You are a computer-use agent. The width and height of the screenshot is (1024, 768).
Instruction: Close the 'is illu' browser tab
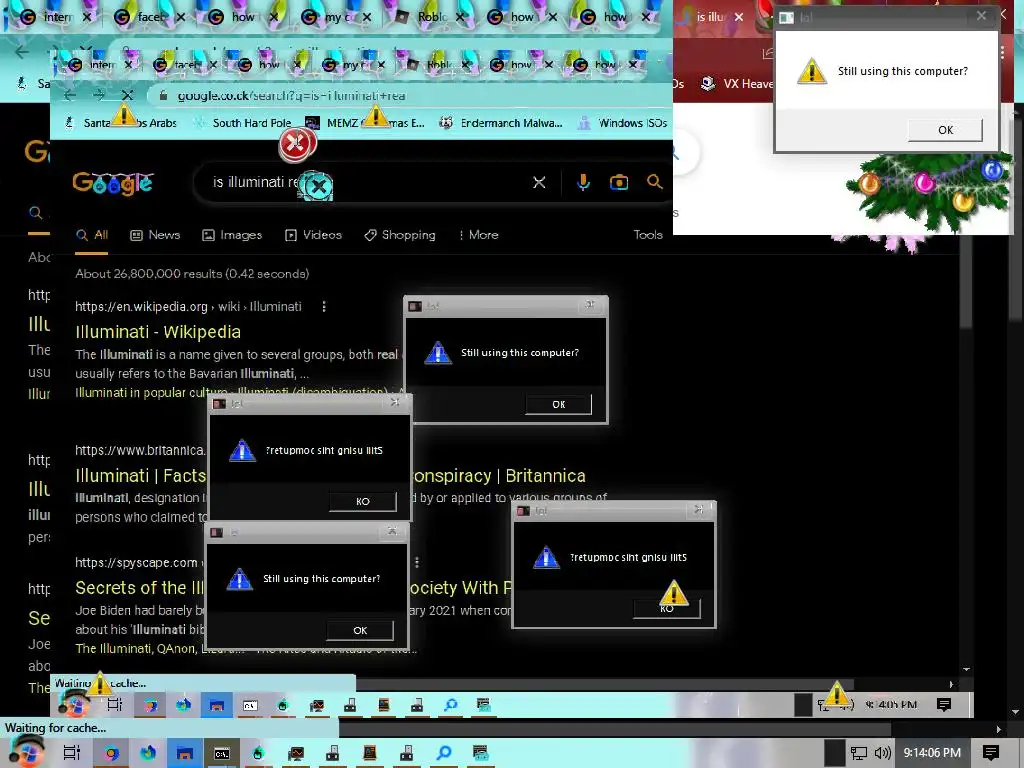(739, 17)
